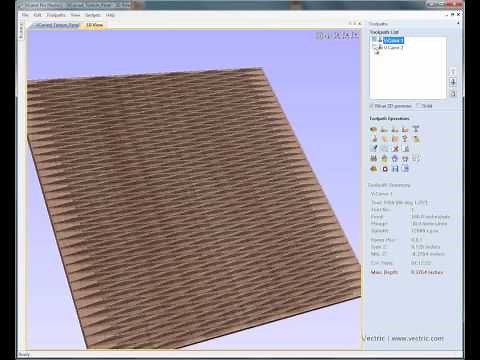Create a Texture toolpath
This screenshot has width=480, height=360.
(395, 139)
